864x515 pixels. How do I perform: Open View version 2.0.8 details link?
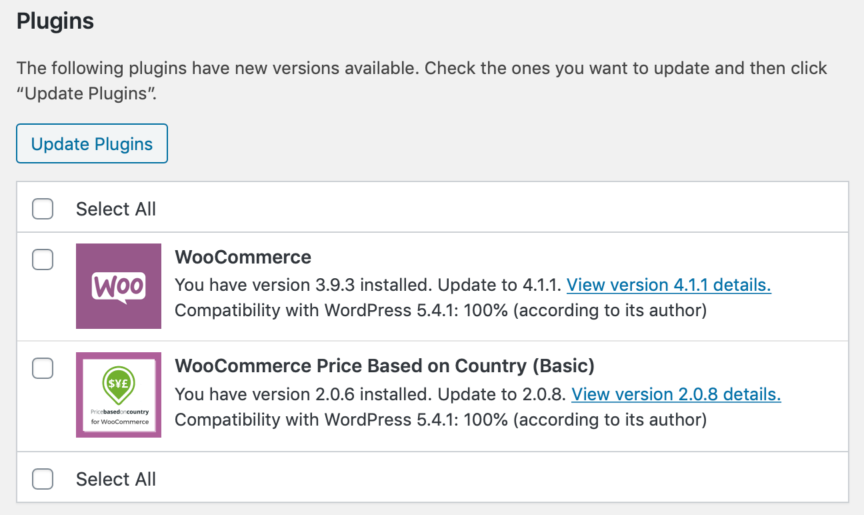pyautogui.click(x=676, y=394)
